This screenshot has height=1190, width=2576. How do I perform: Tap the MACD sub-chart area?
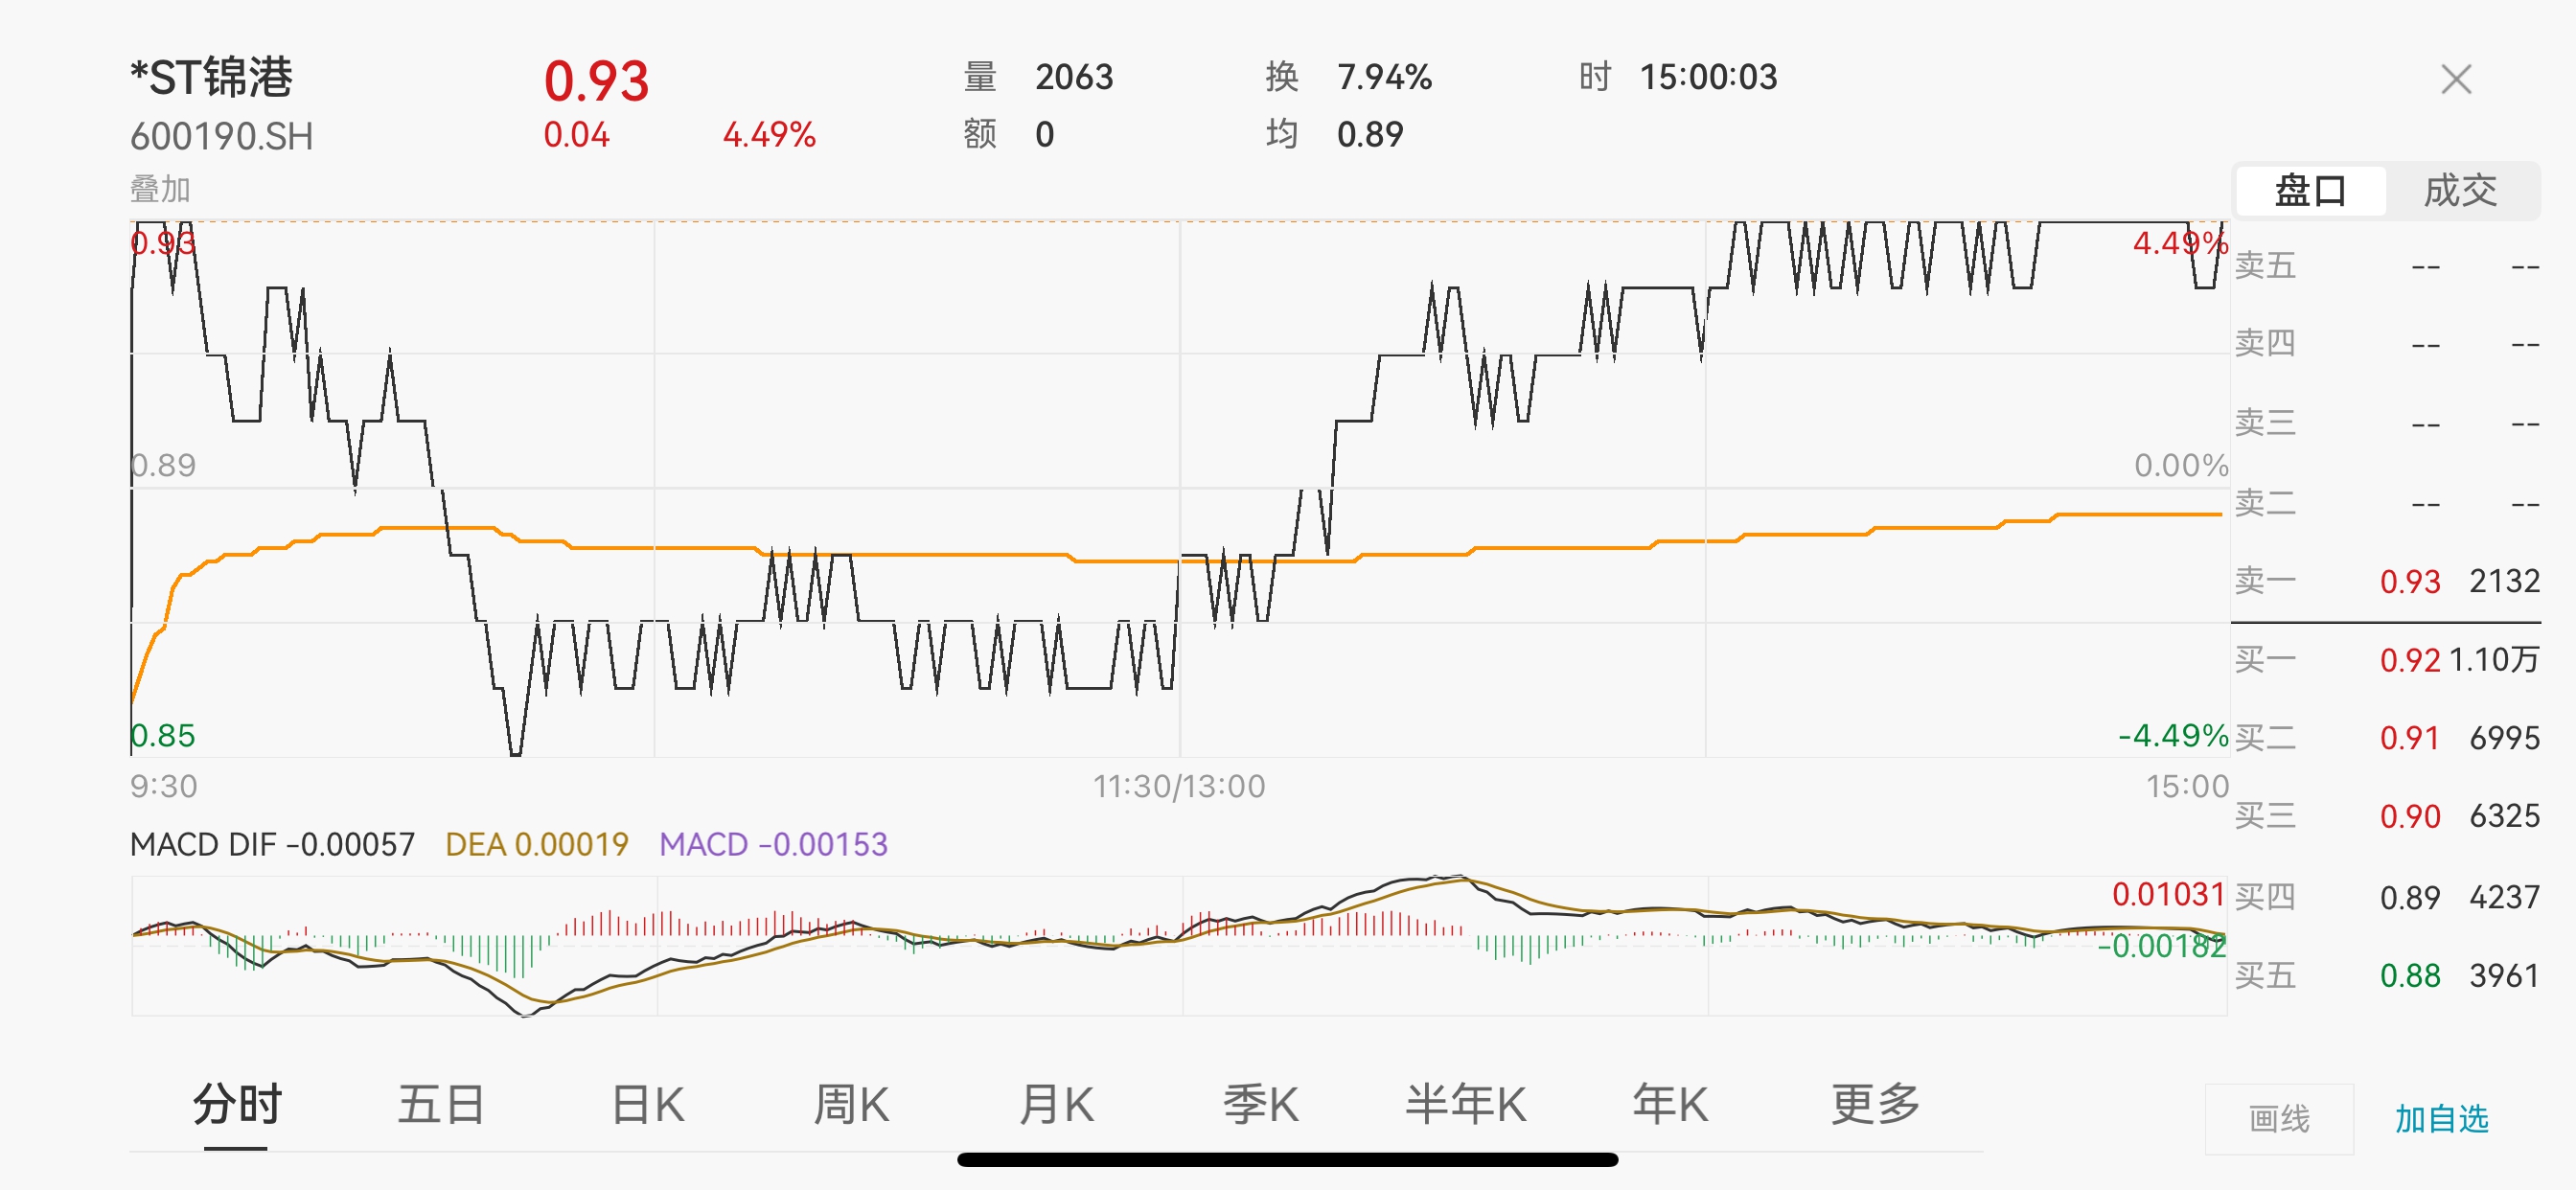(1179, 946)
